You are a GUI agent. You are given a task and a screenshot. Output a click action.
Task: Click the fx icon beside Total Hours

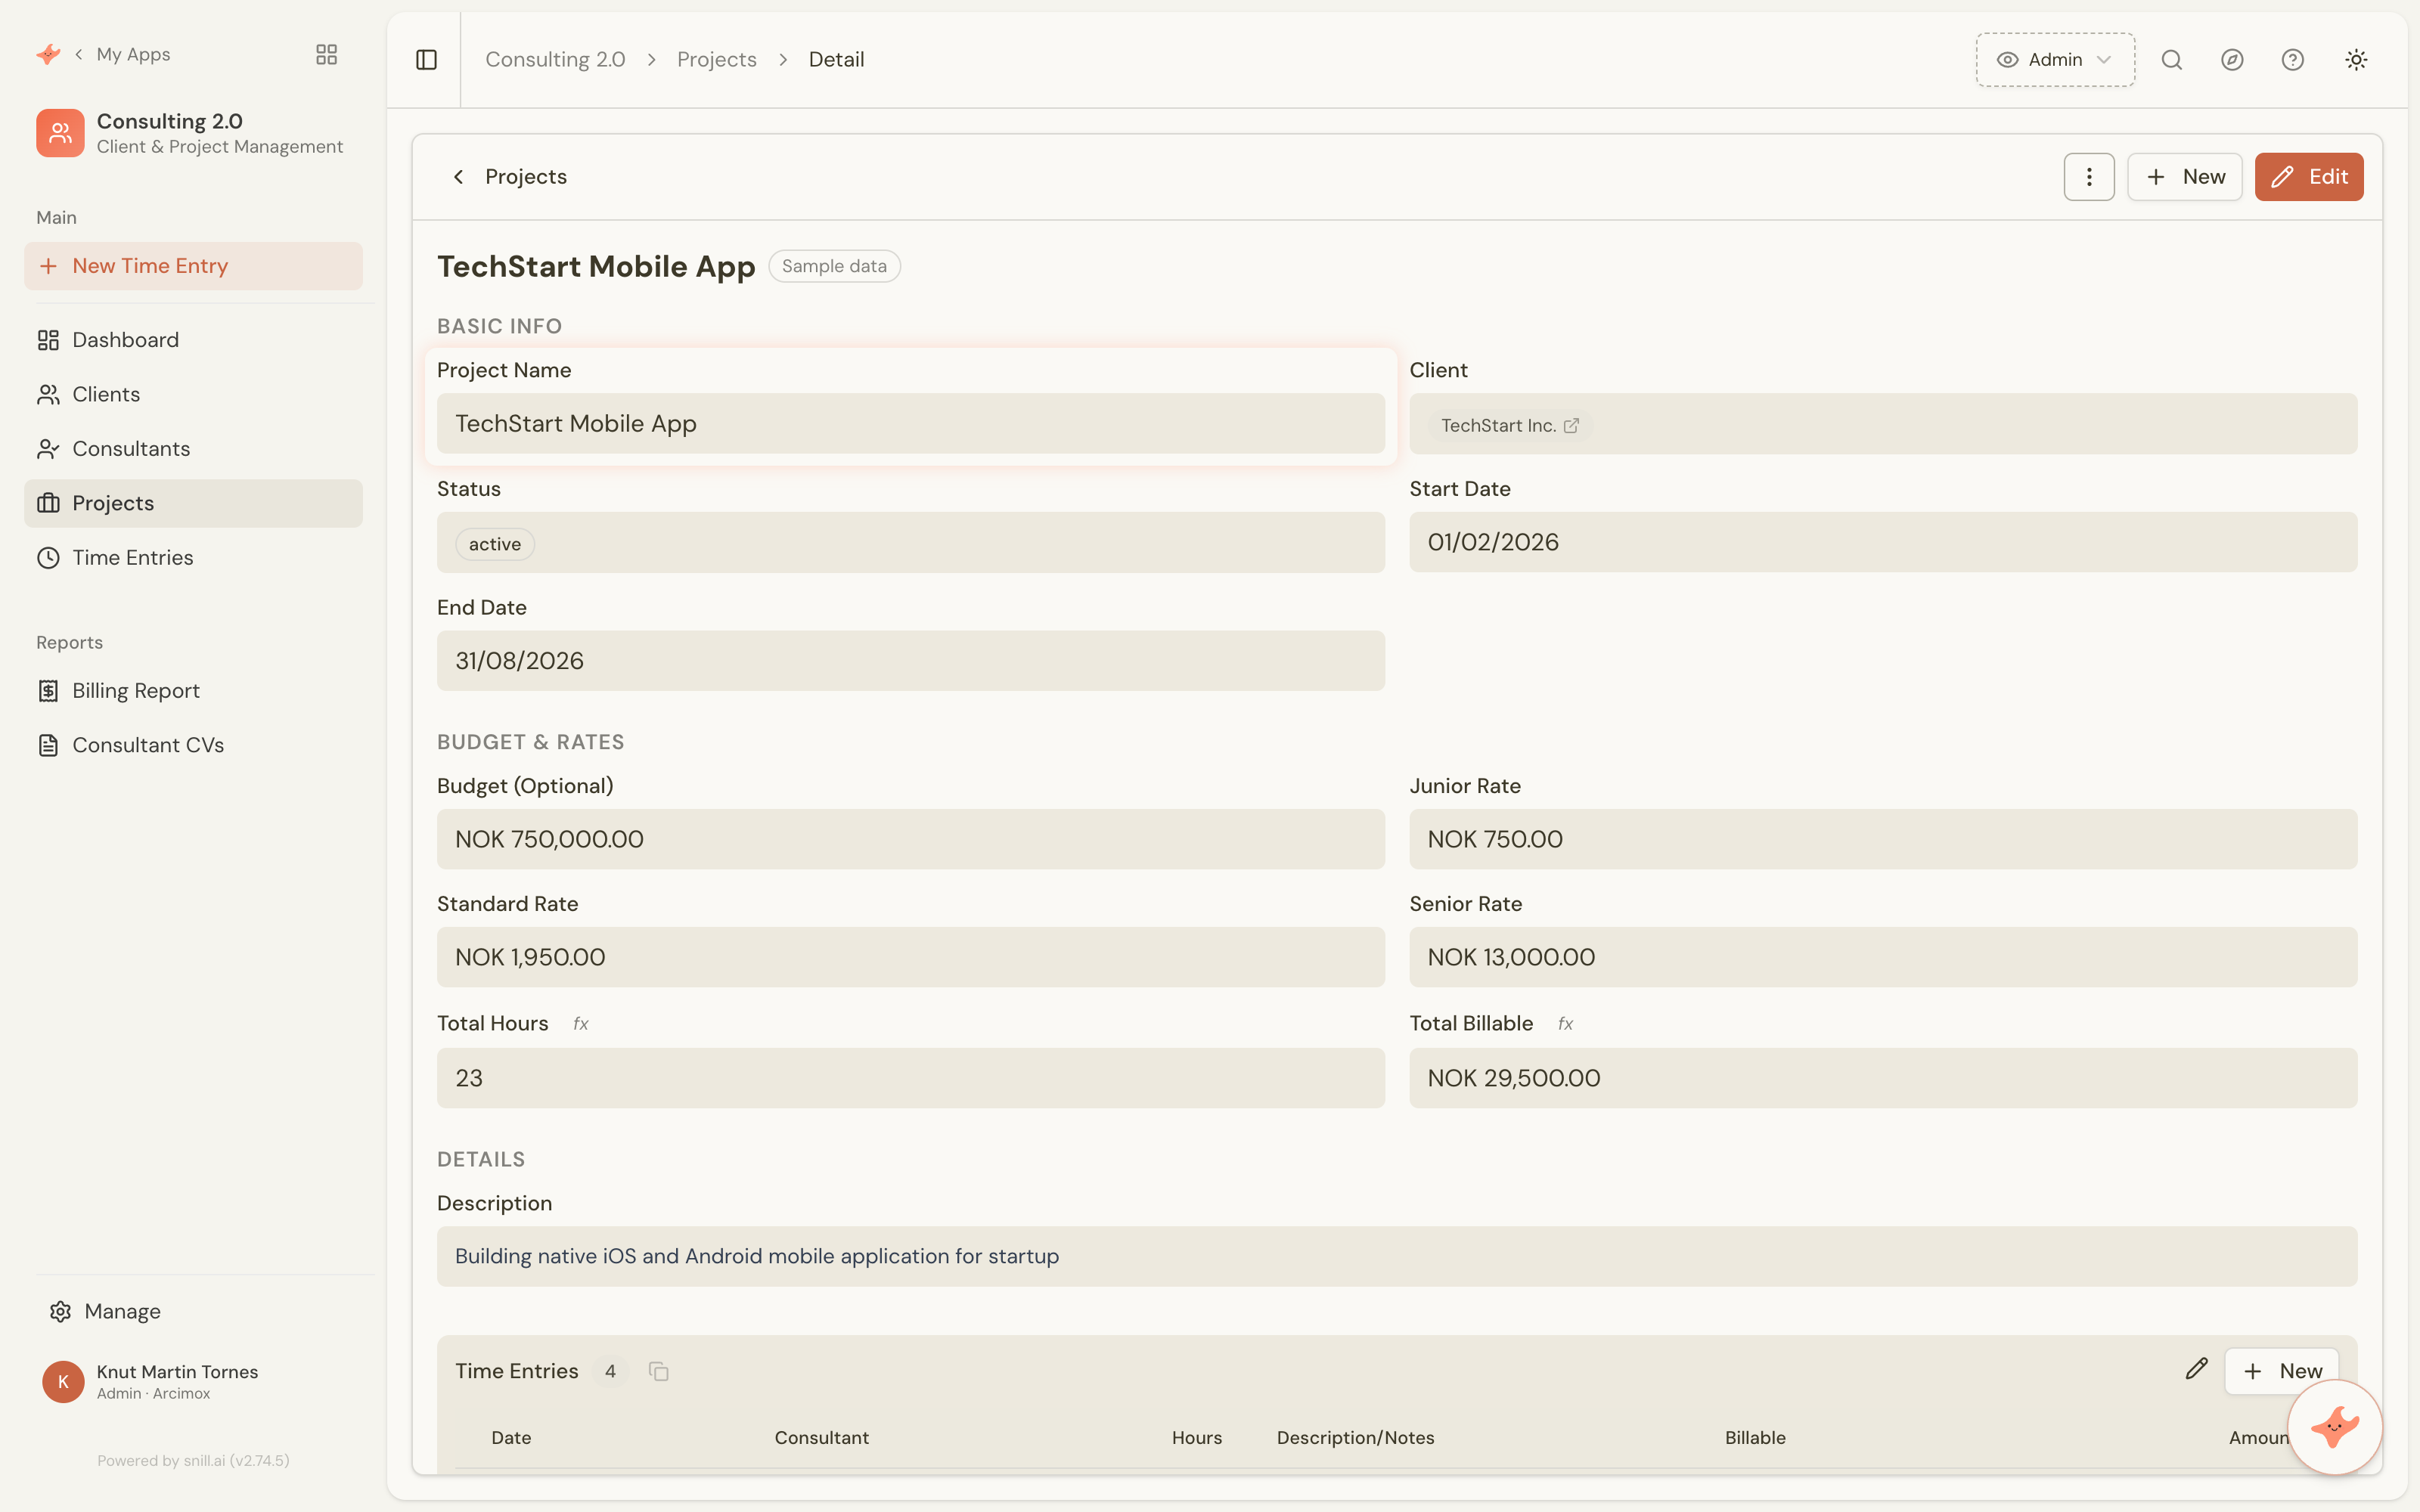point(580,1024)
